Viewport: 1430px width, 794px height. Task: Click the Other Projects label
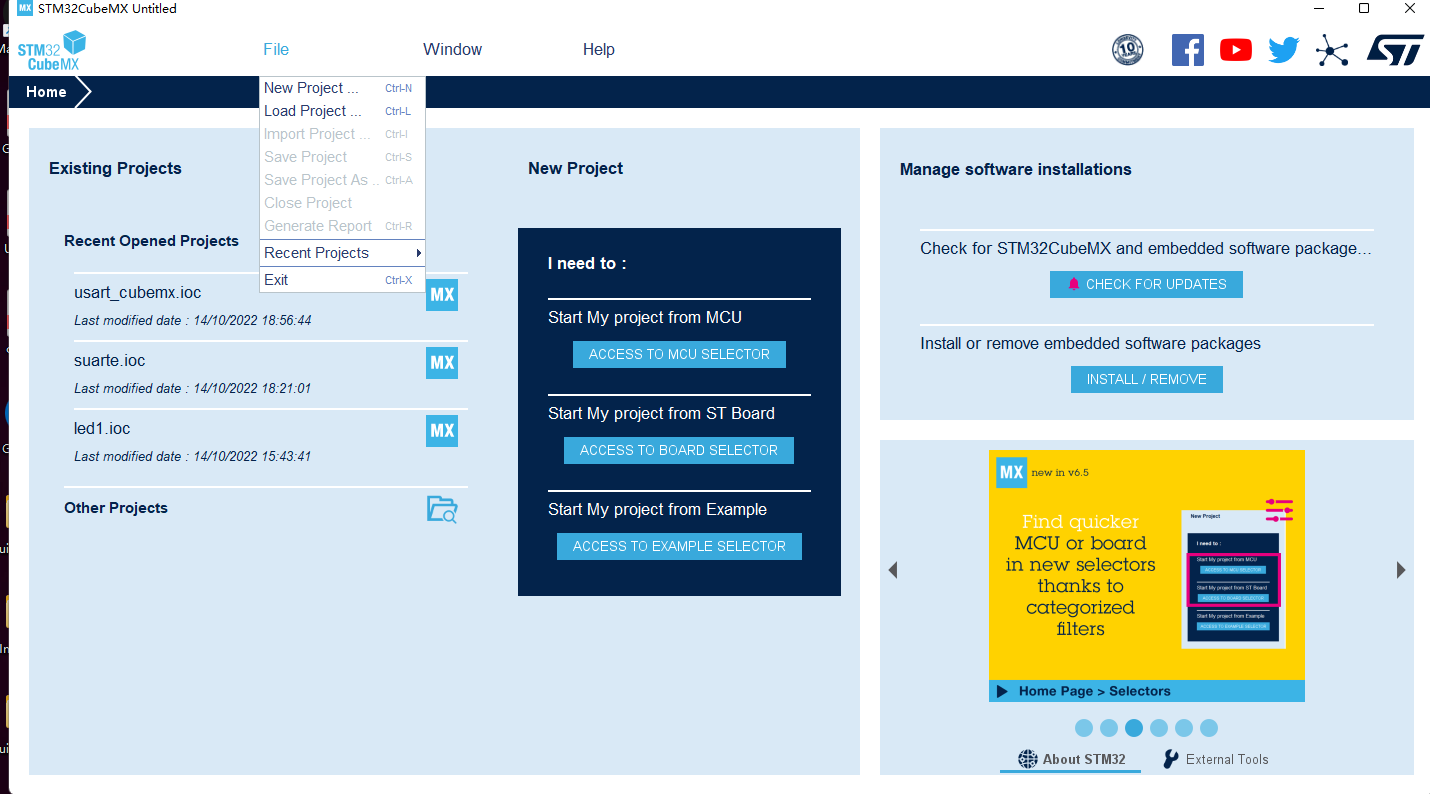coord(116,508)
